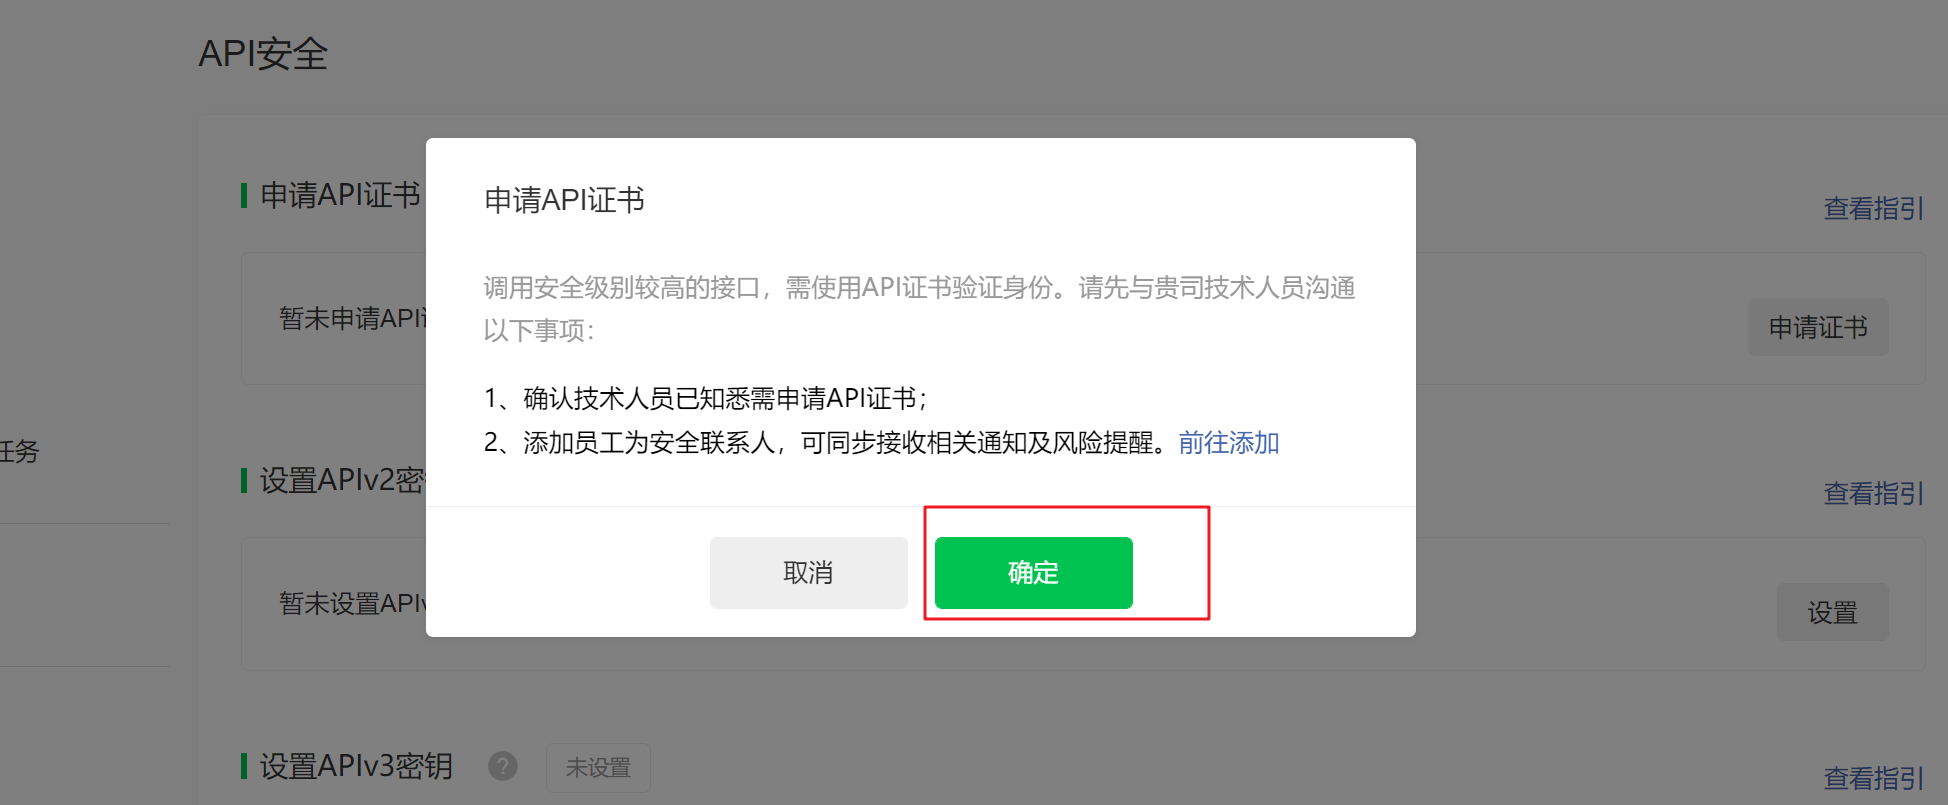
Task: Click the 设置 button for APIv2 key
Action: click(x=1832, y=612)
